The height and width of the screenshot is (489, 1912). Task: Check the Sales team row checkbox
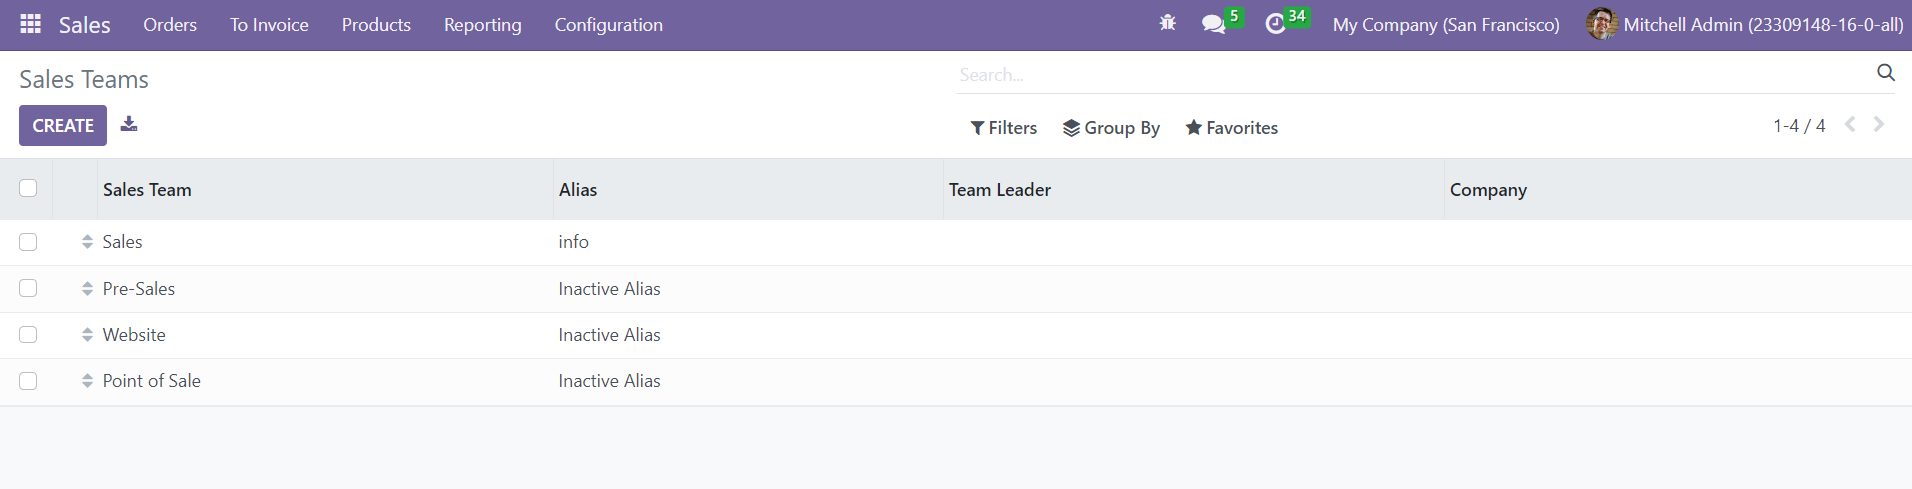click(x=28, y=242)
